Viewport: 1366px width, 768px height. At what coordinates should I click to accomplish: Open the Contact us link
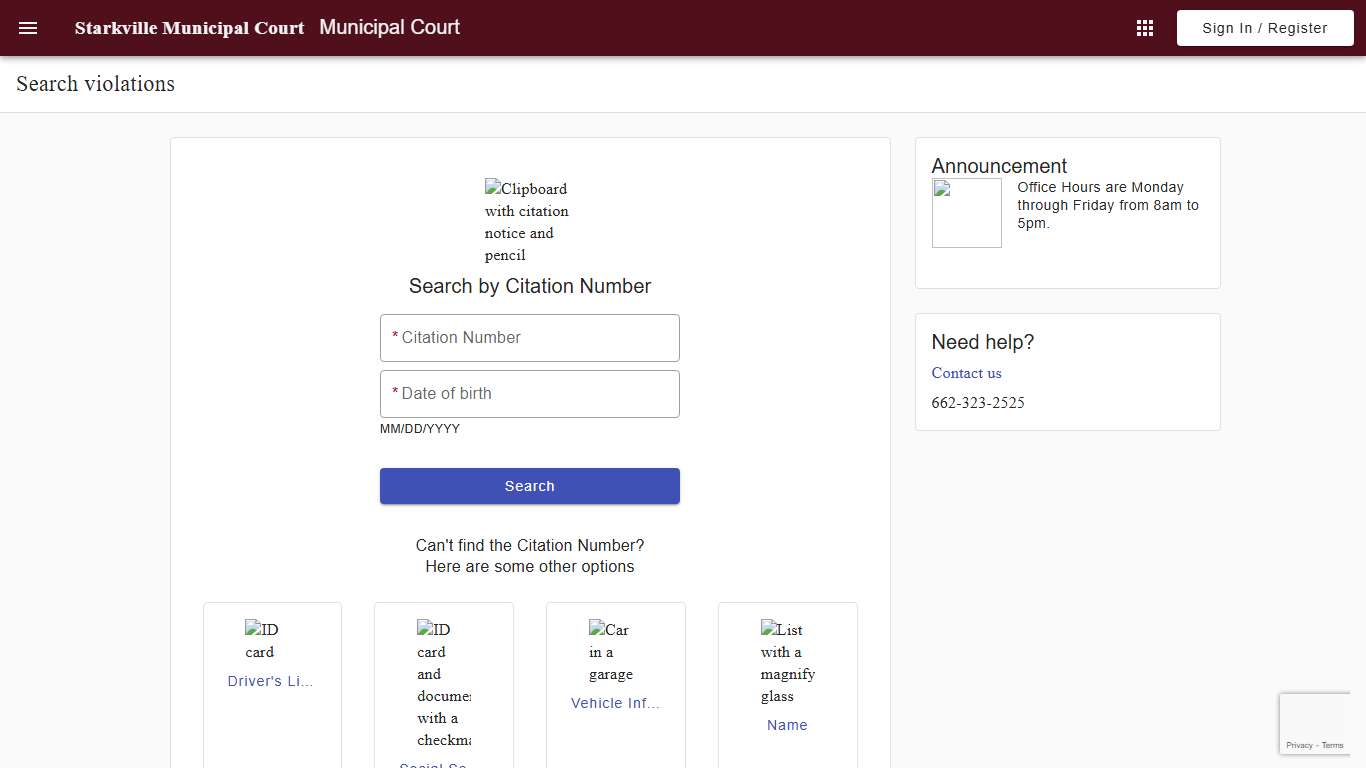[x=966, y=373]
